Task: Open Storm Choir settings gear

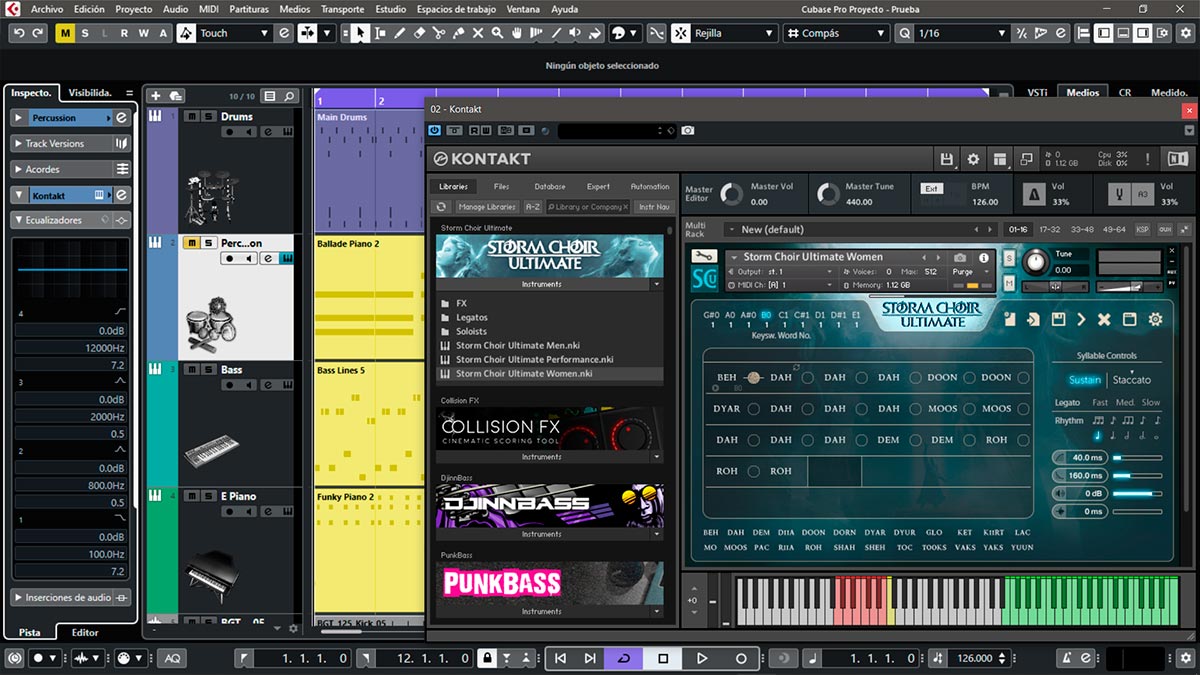Action: click(x=1155, y=319)
